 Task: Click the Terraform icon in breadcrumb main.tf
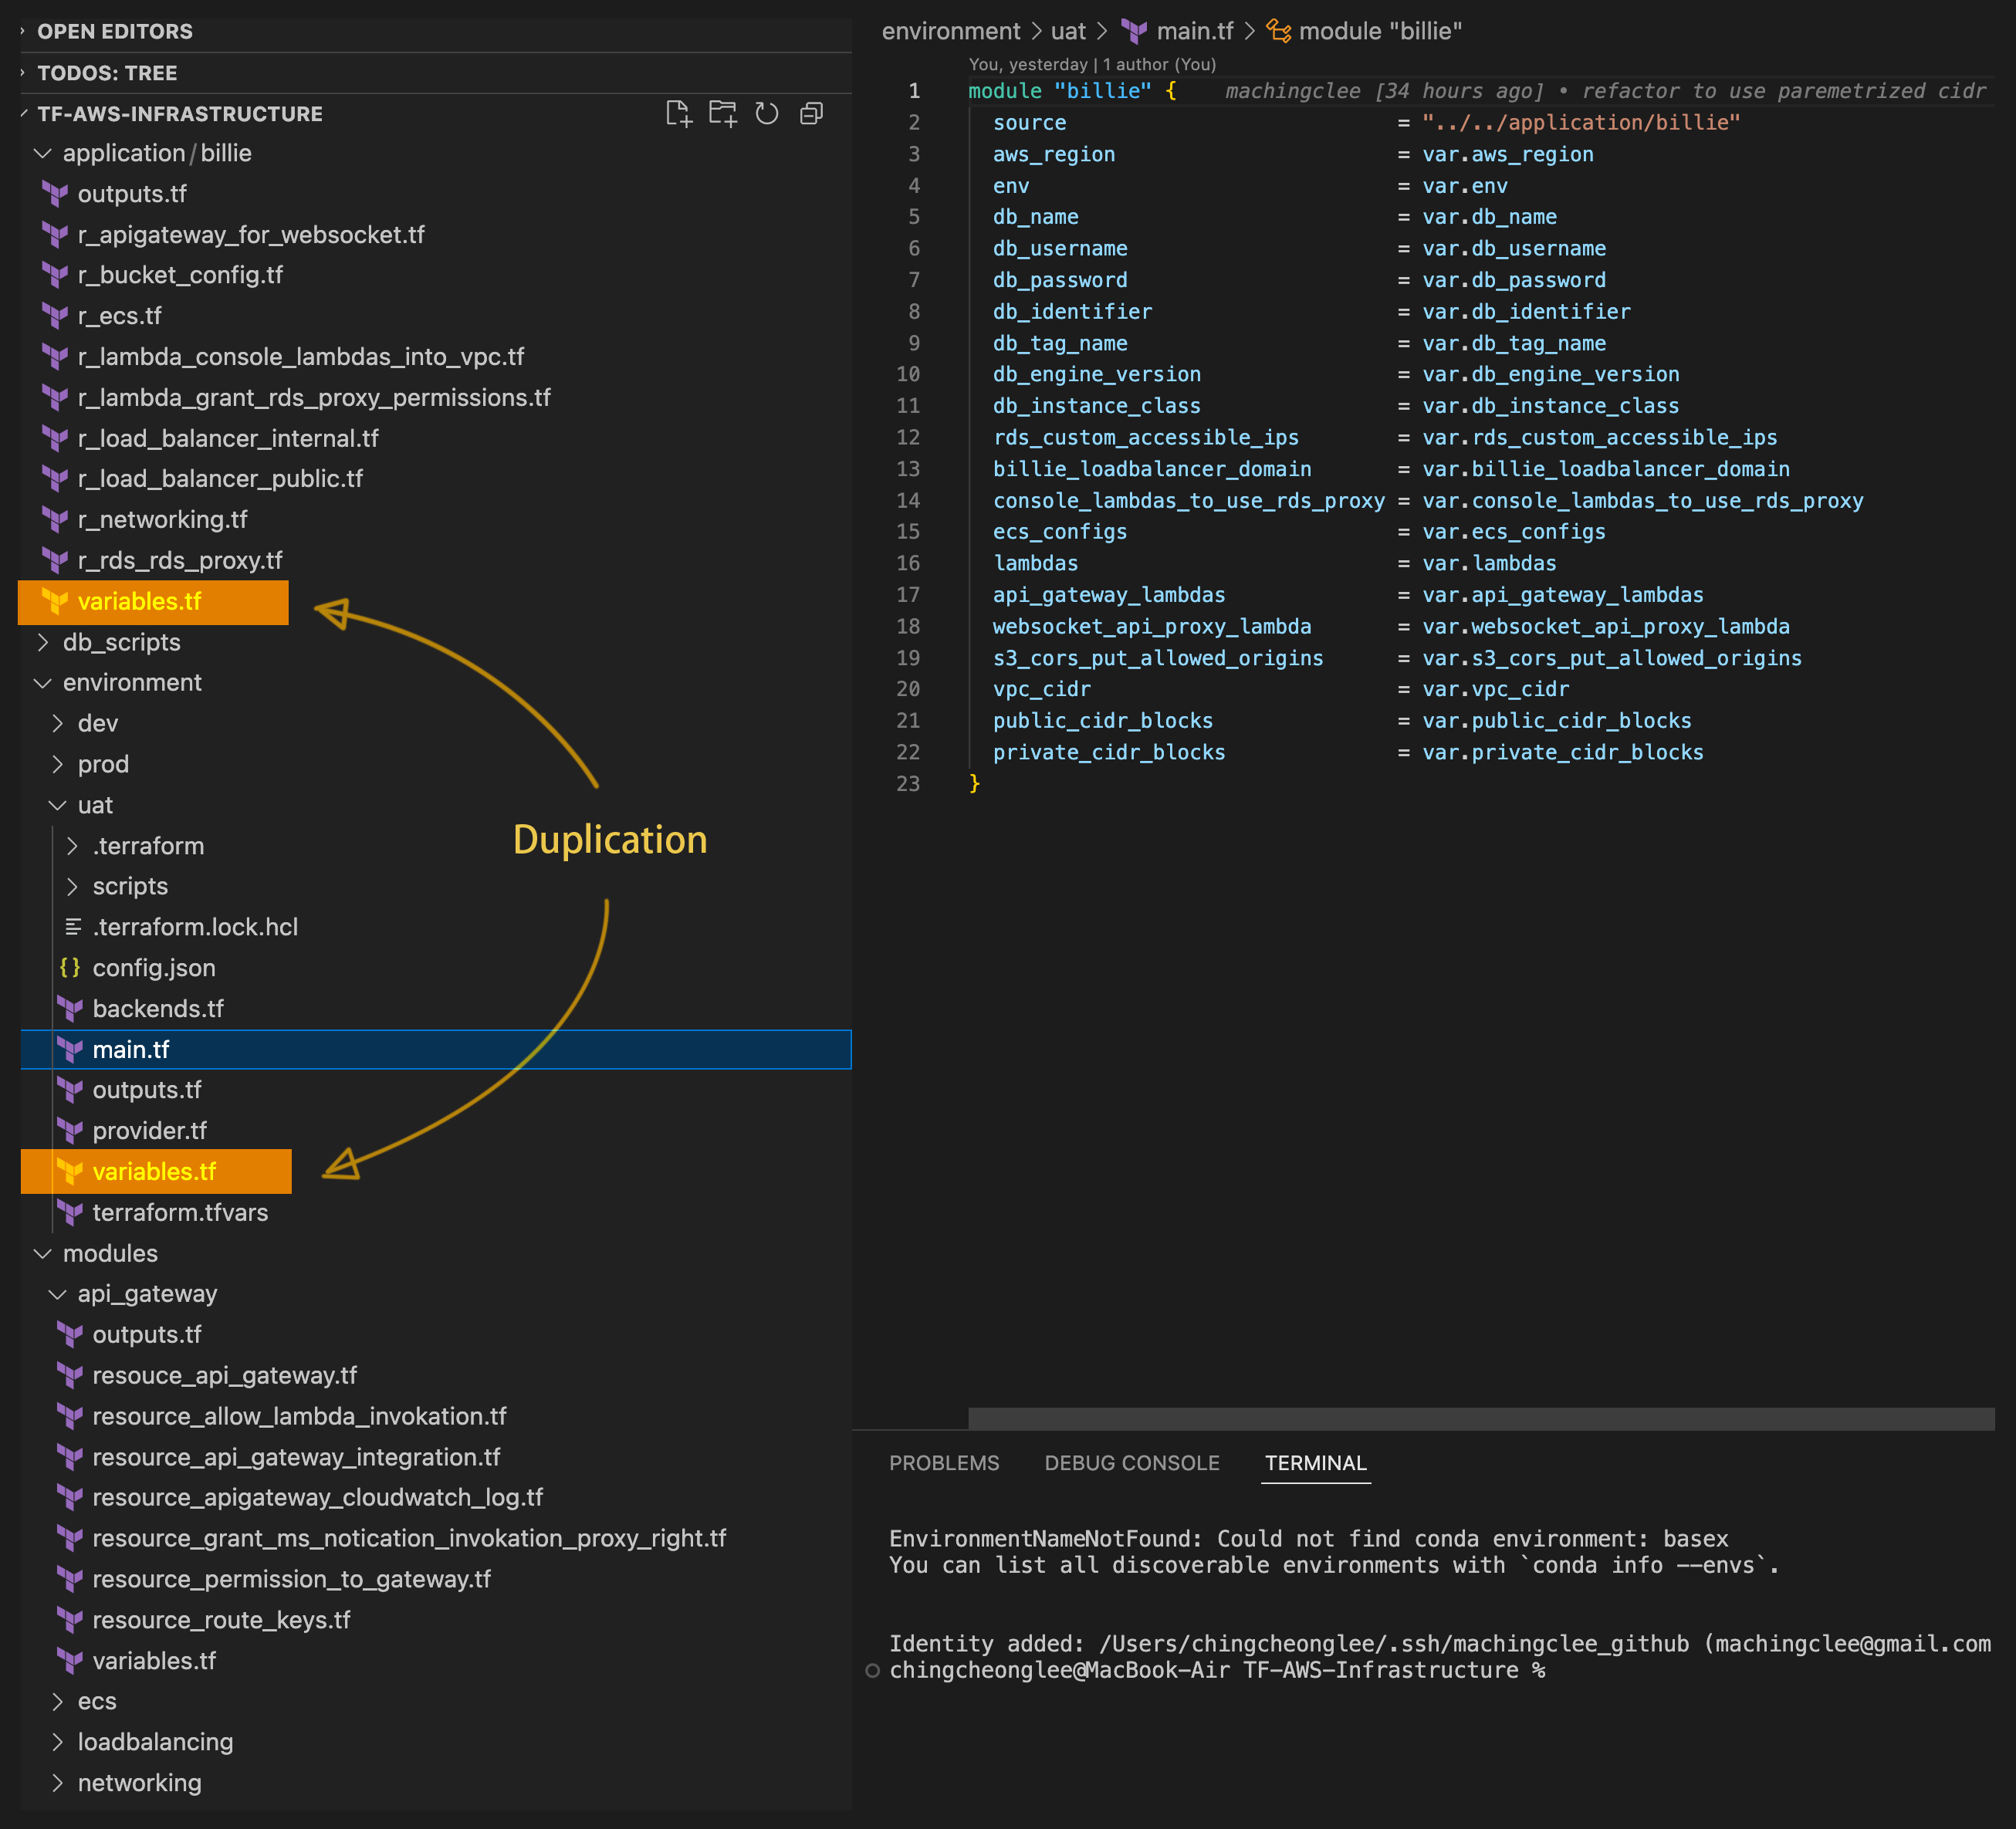[x=1134, y=31]
